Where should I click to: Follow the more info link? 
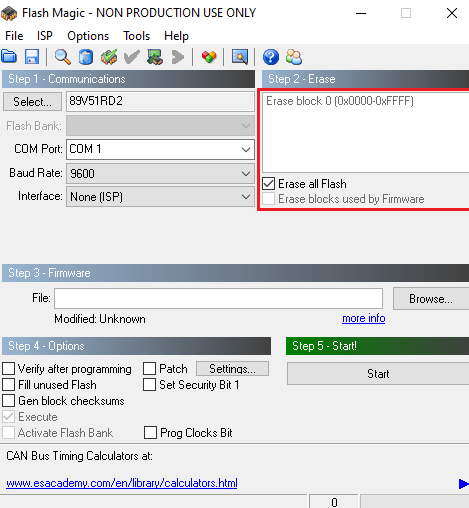point(364,318)
